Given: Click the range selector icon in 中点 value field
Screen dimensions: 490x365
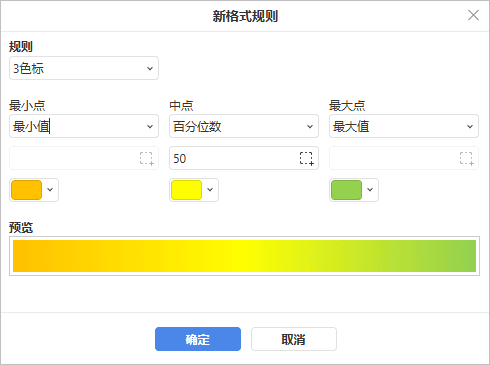Looking at the screenshot, I should click(x=306, y=158).
